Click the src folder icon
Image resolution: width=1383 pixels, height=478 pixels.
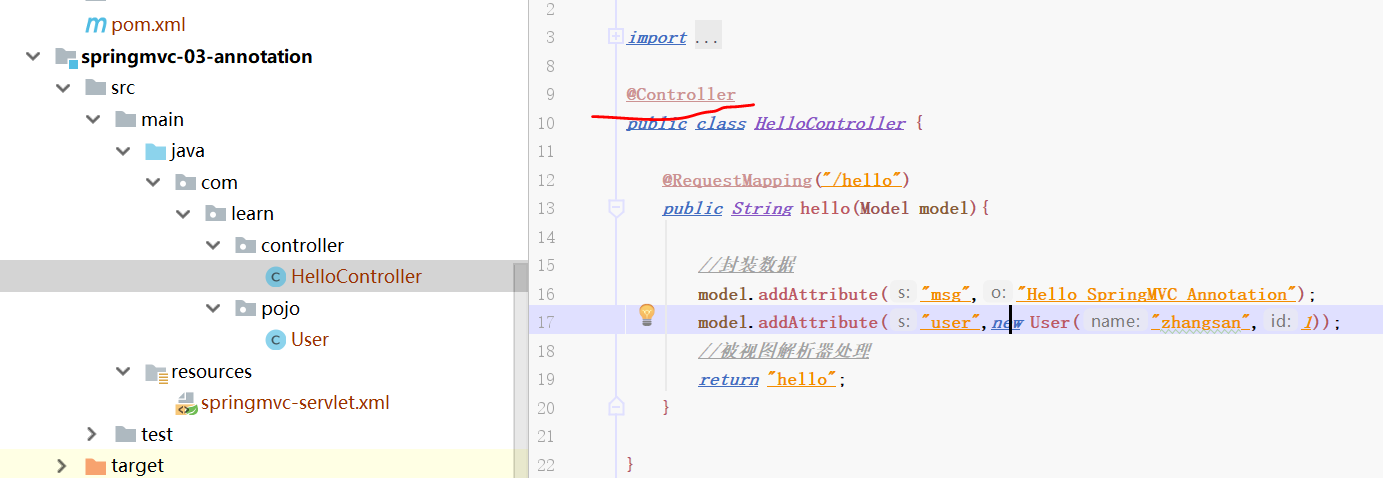pyautogui.click(x=95, y=88)
